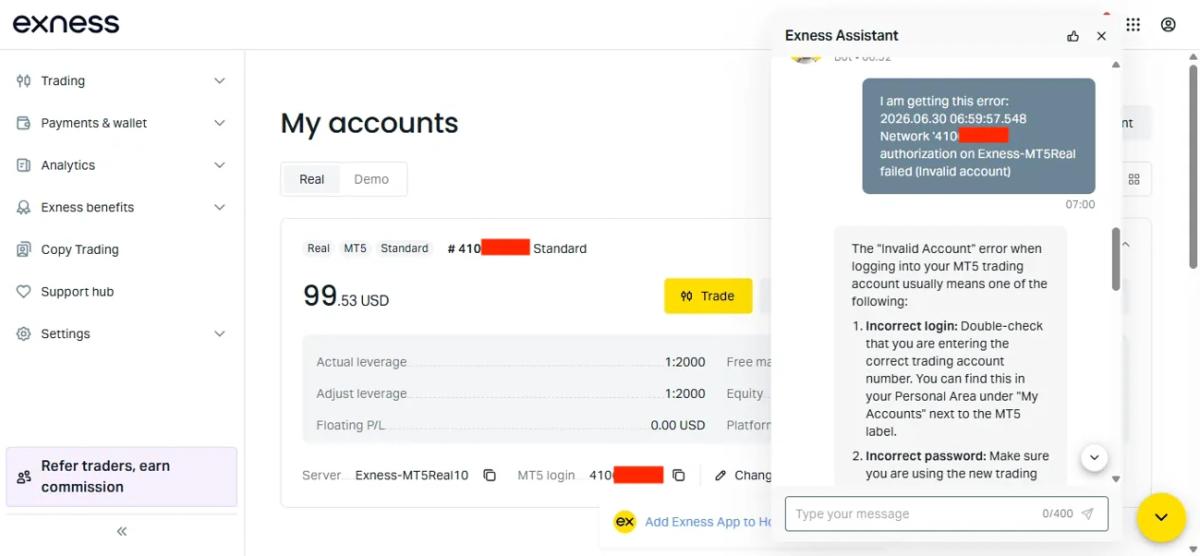The width and height of the screenshot is (1200, 556).
Task: Give thumbs up to Exness Assistant
Action: coord(1073,36)
